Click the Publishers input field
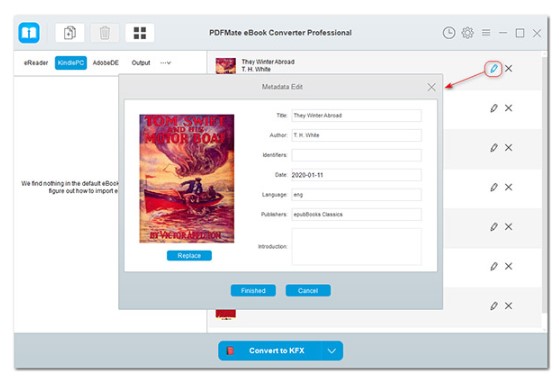 pos(357,215)
